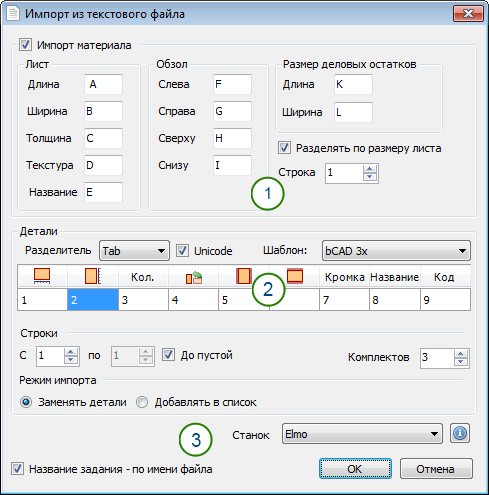Viewport: 489px width, 495px height.
Task: Click the Обзол Снизу field I
Action: click(x=232, y=165)
